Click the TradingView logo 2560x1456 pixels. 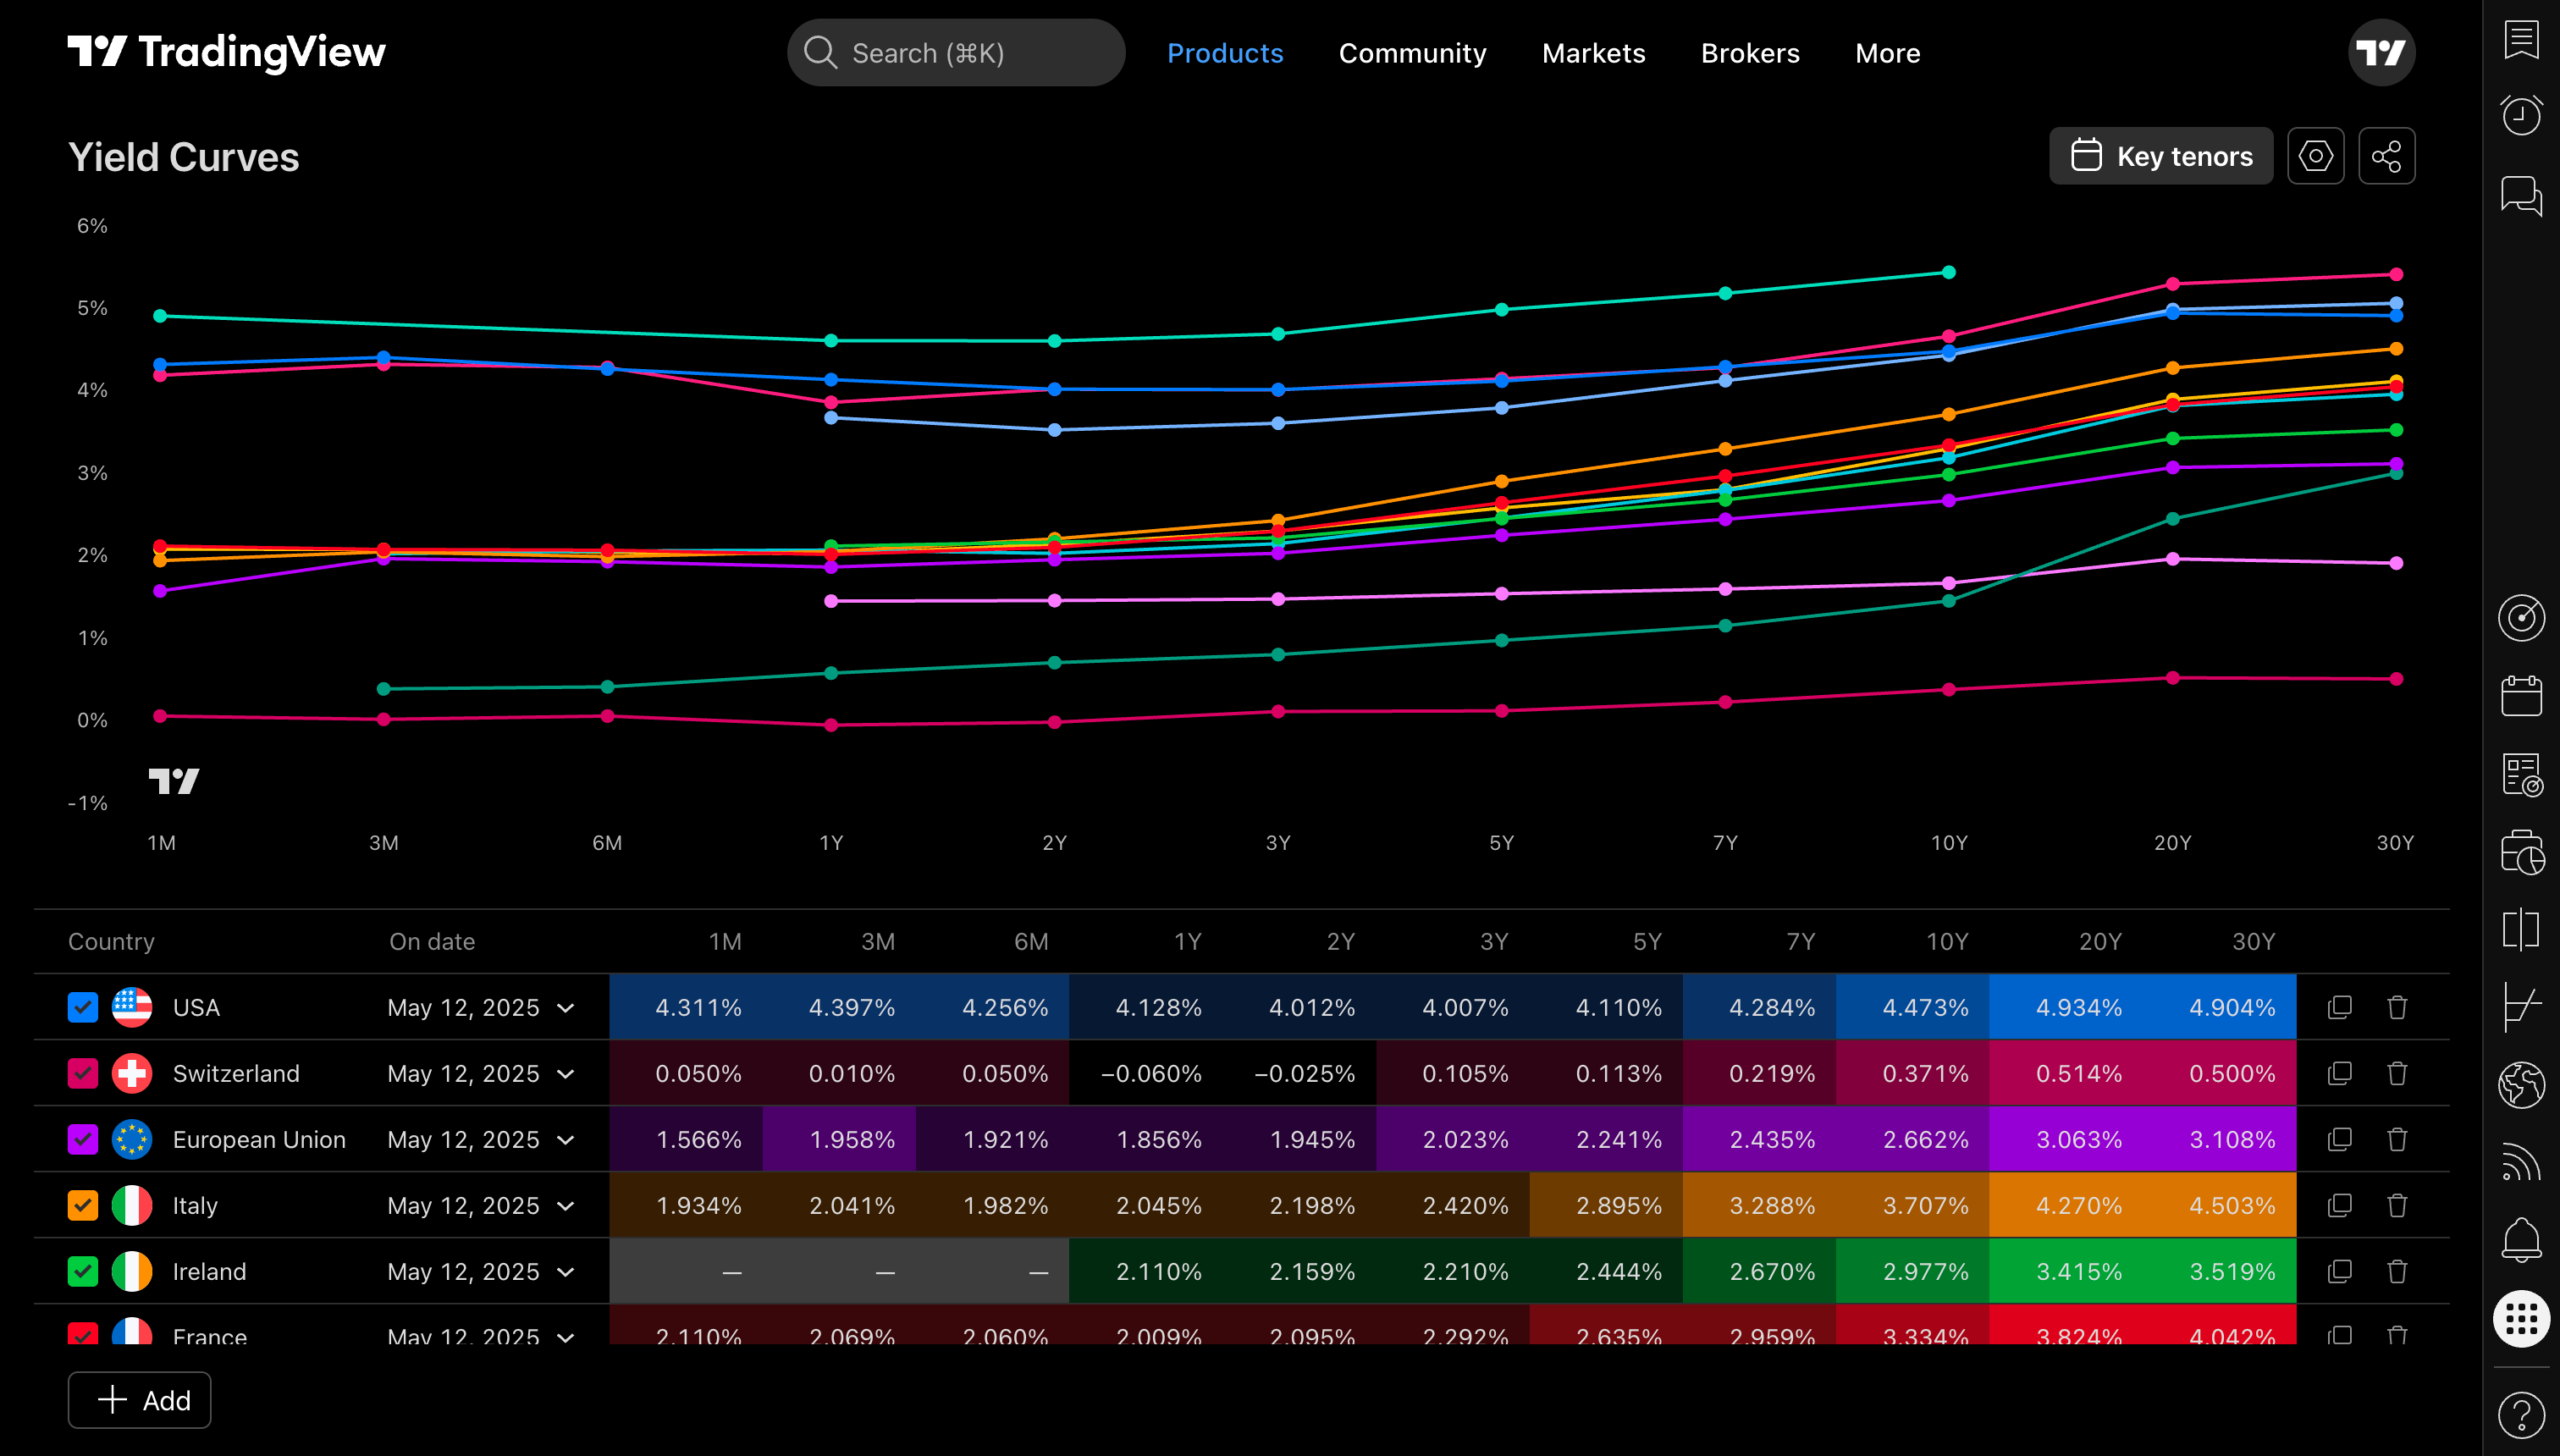[227, 52]
